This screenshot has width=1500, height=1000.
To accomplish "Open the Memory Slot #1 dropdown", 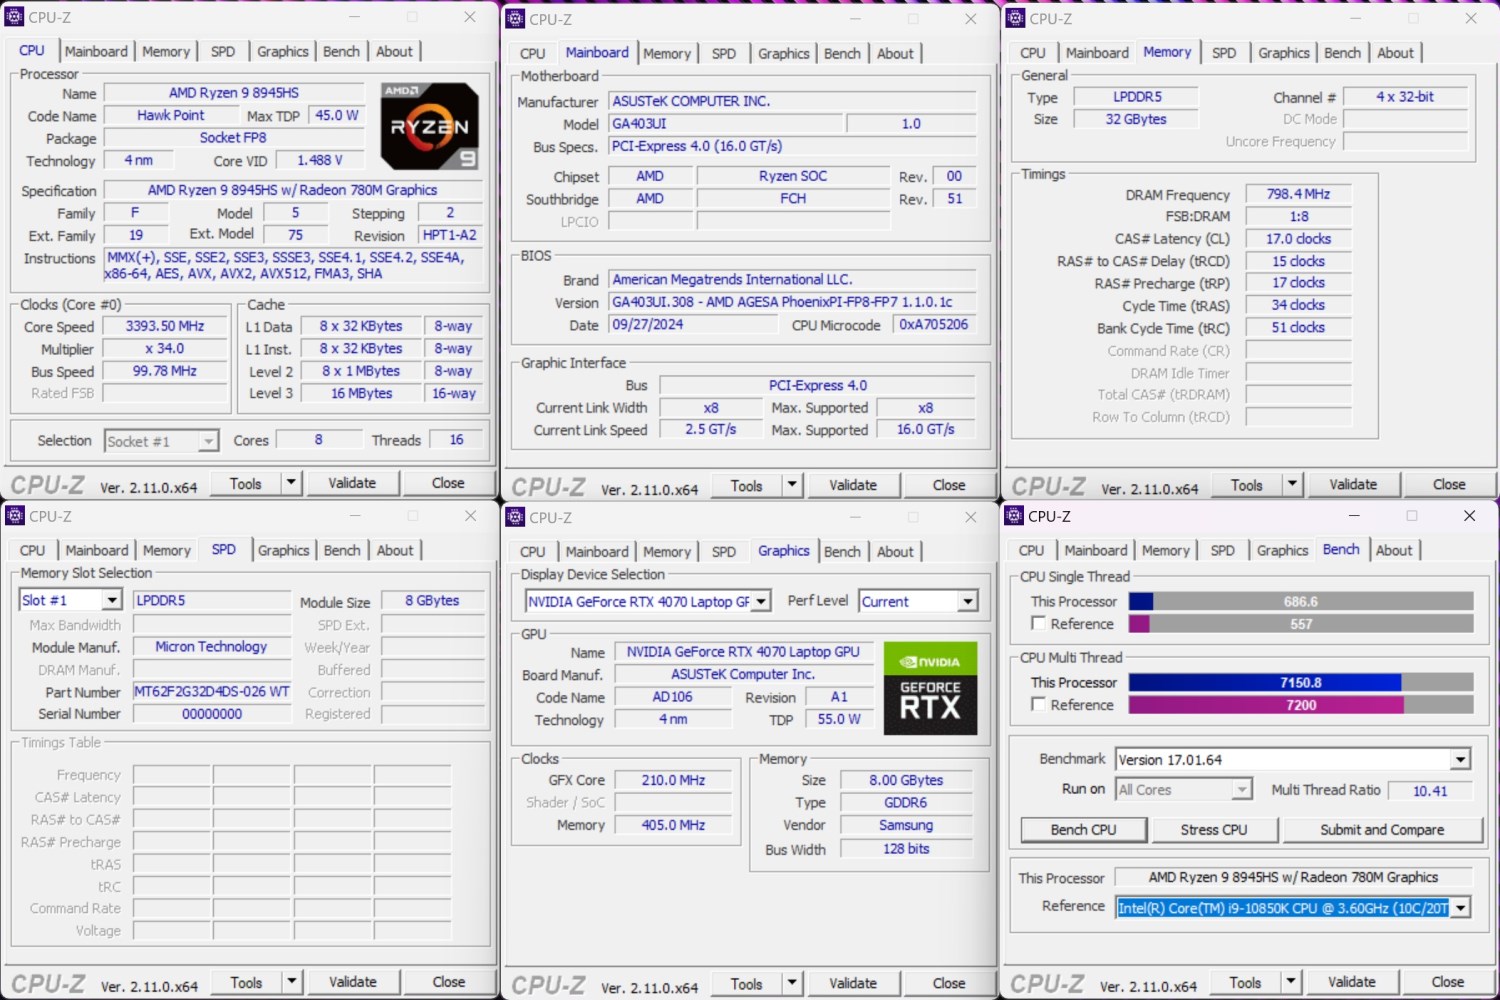I will pyautogui.click(x=111, y=600).
